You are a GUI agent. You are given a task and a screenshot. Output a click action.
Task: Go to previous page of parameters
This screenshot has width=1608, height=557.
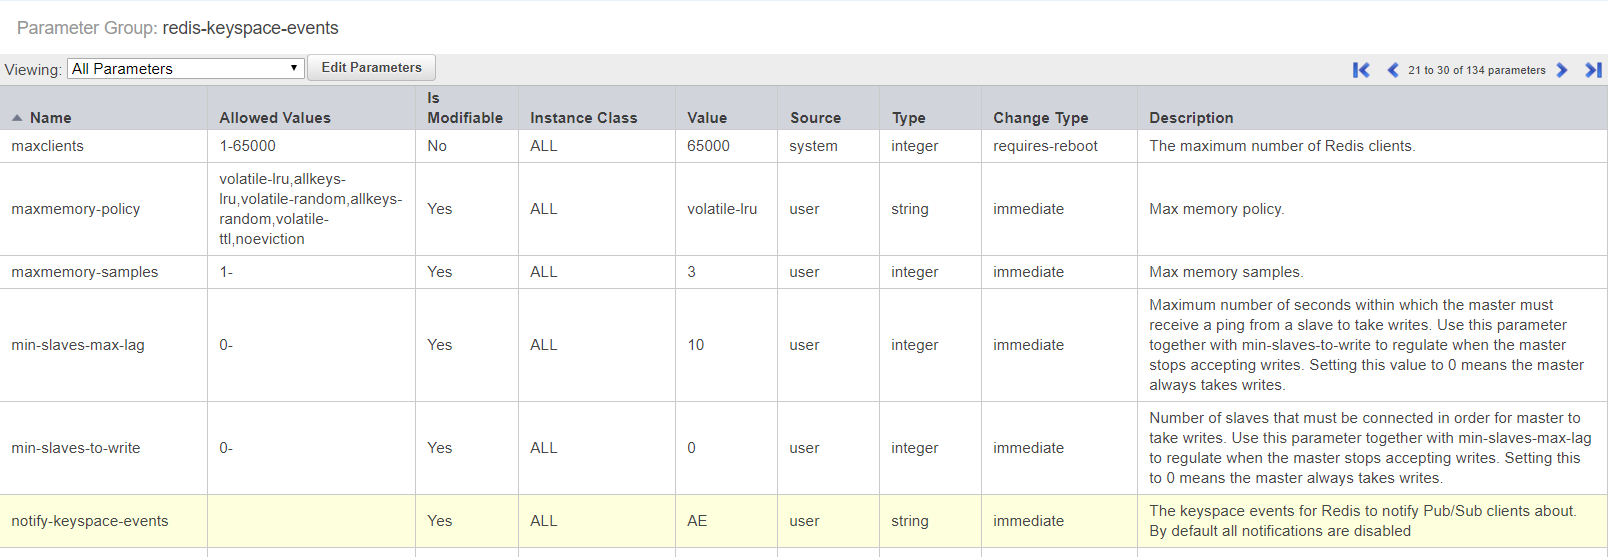click(x=1392, y=70)
